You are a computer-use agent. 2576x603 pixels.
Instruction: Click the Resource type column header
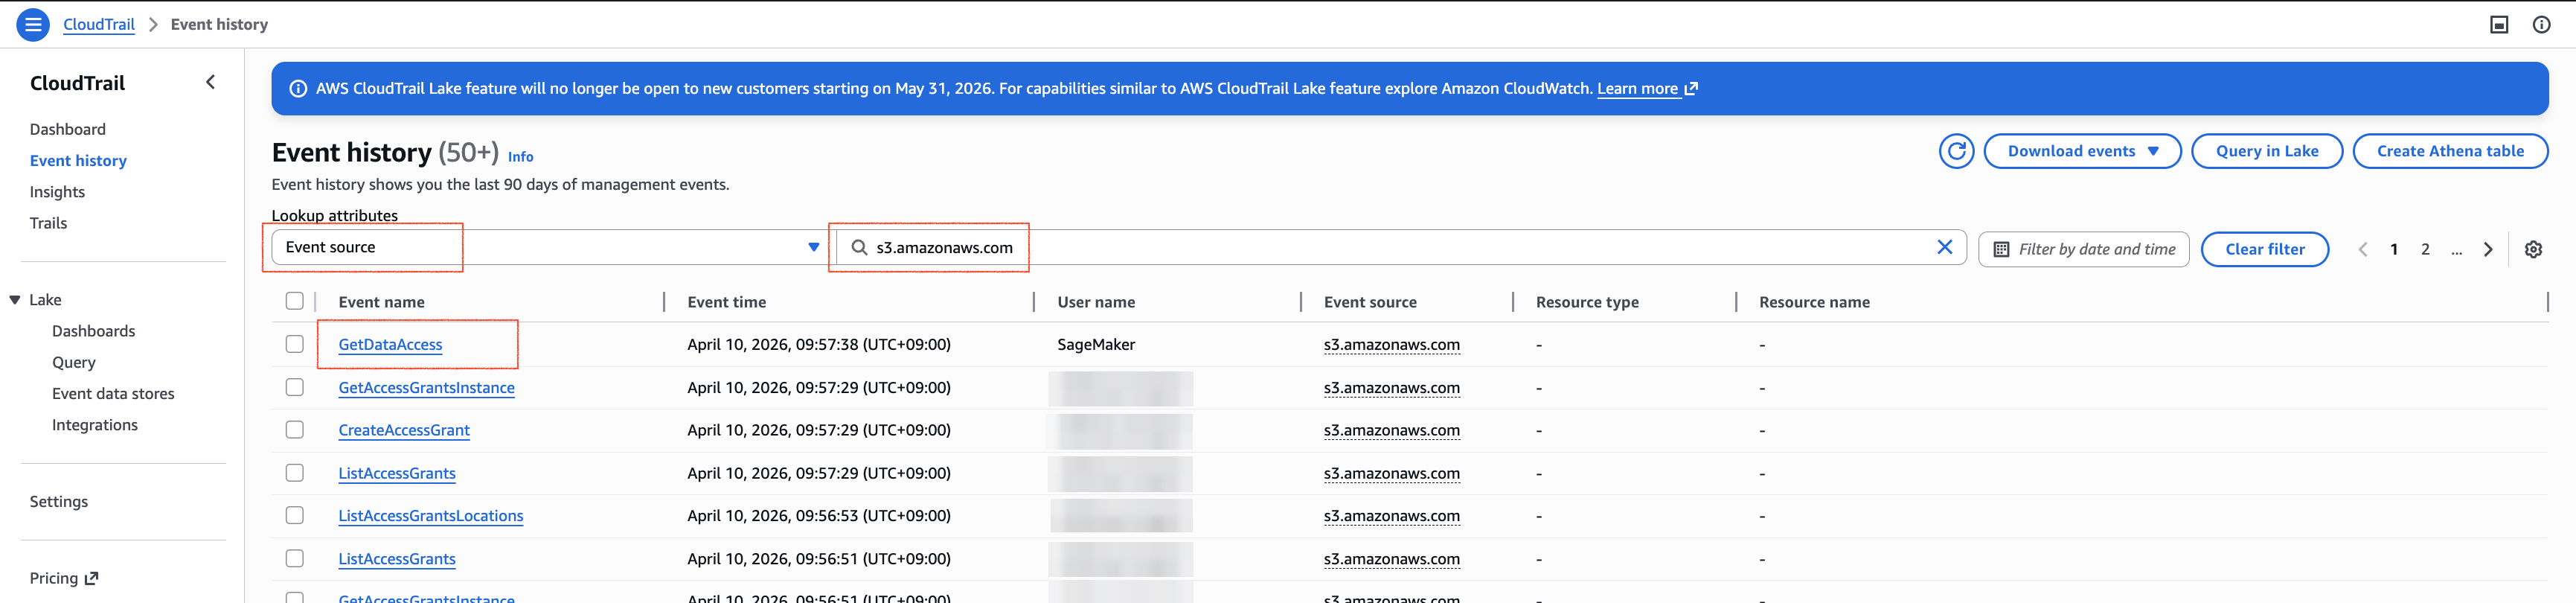click(x=1587, y=302)
